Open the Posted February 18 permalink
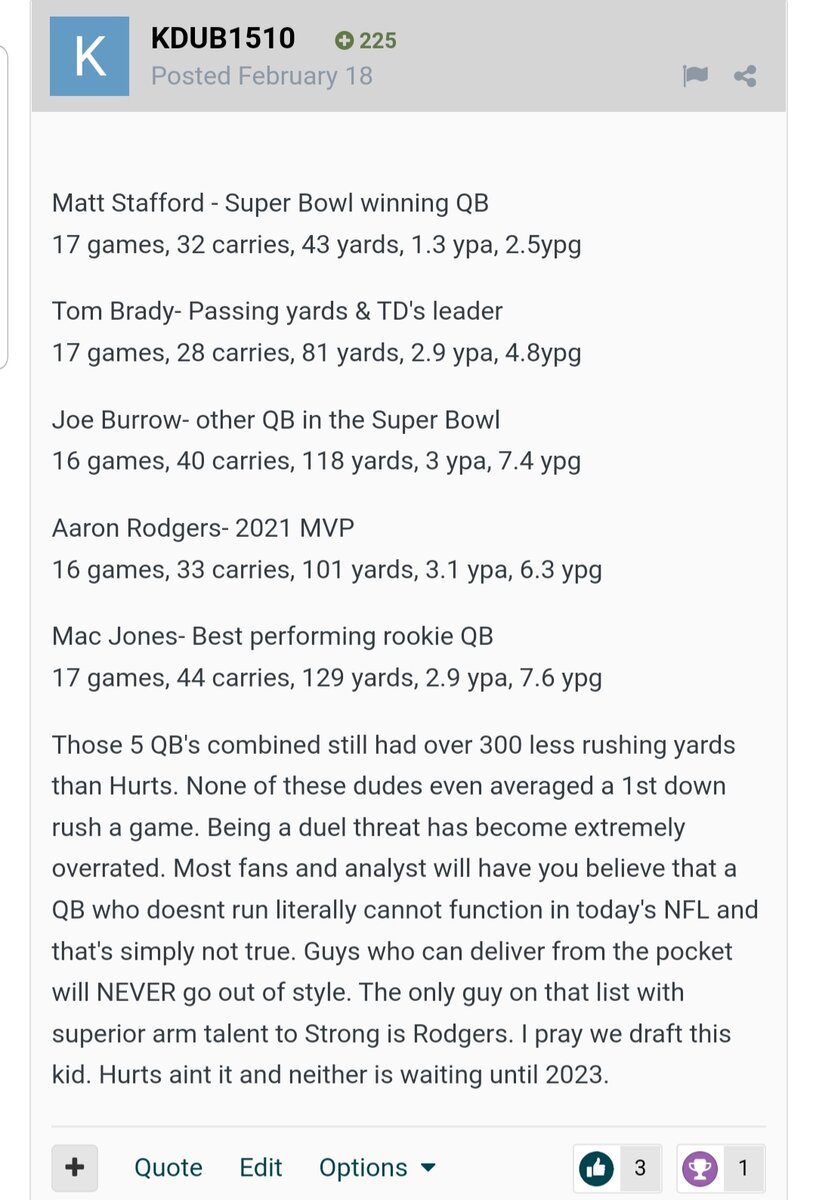This screenshot has width=816, height=1200. 262,76
